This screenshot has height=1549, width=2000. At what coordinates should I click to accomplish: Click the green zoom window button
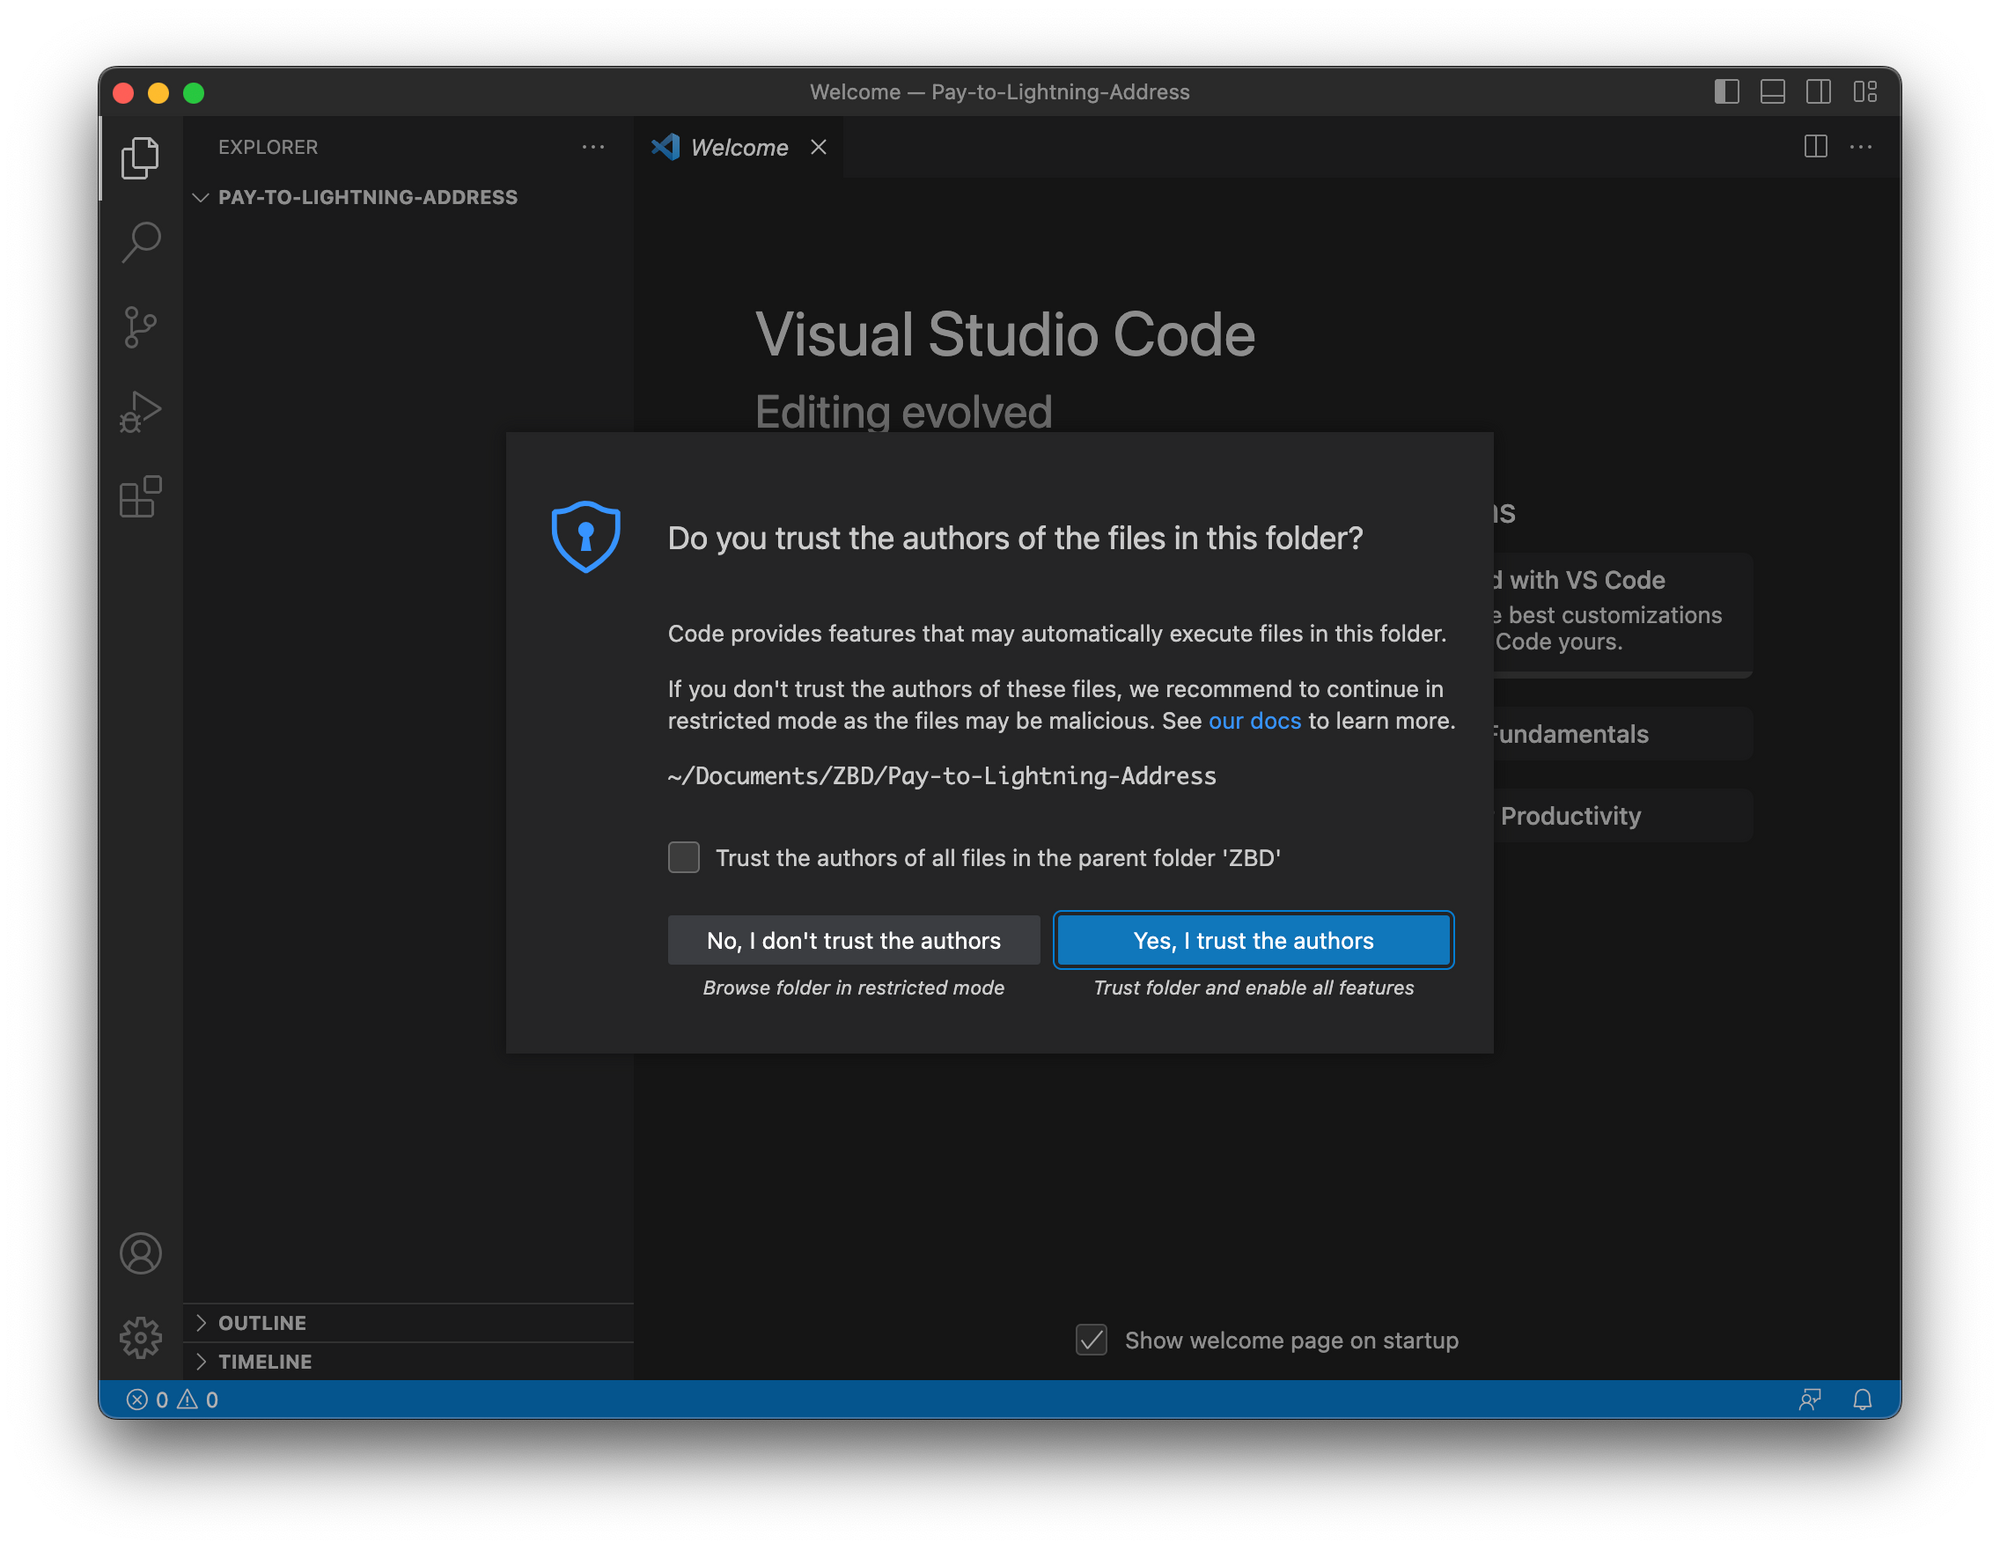pyautogui.click(x=194, y=93)
